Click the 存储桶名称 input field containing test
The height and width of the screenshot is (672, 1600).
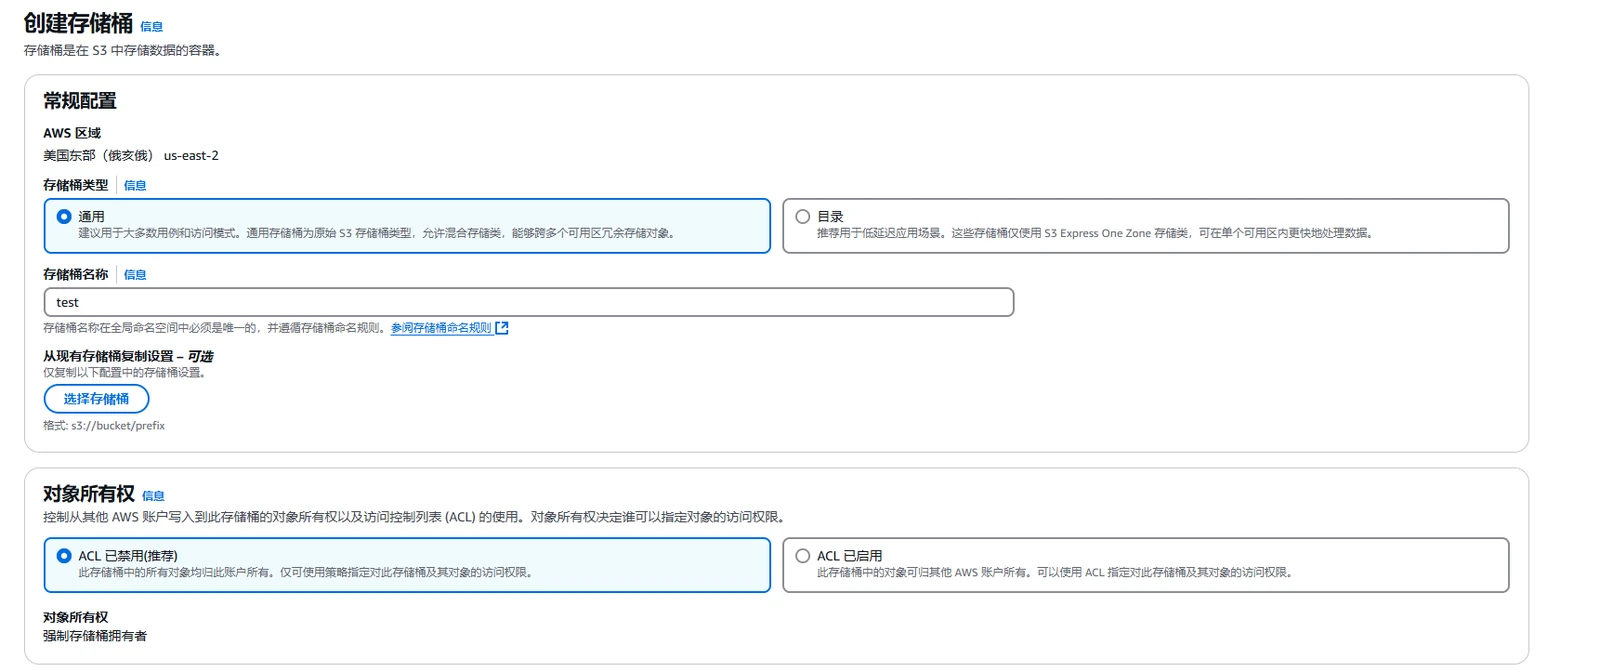coord(529,302)
